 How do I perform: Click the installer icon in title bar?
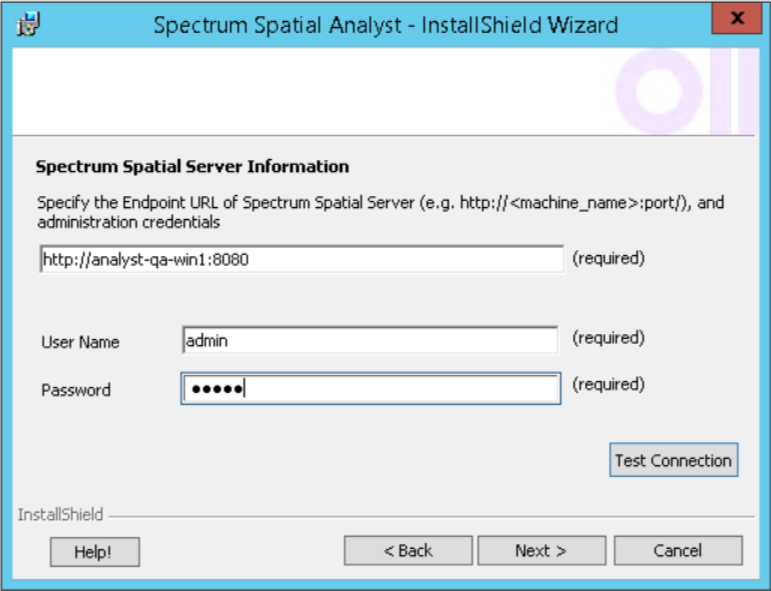pyautogui.click(x=29, y=25)
